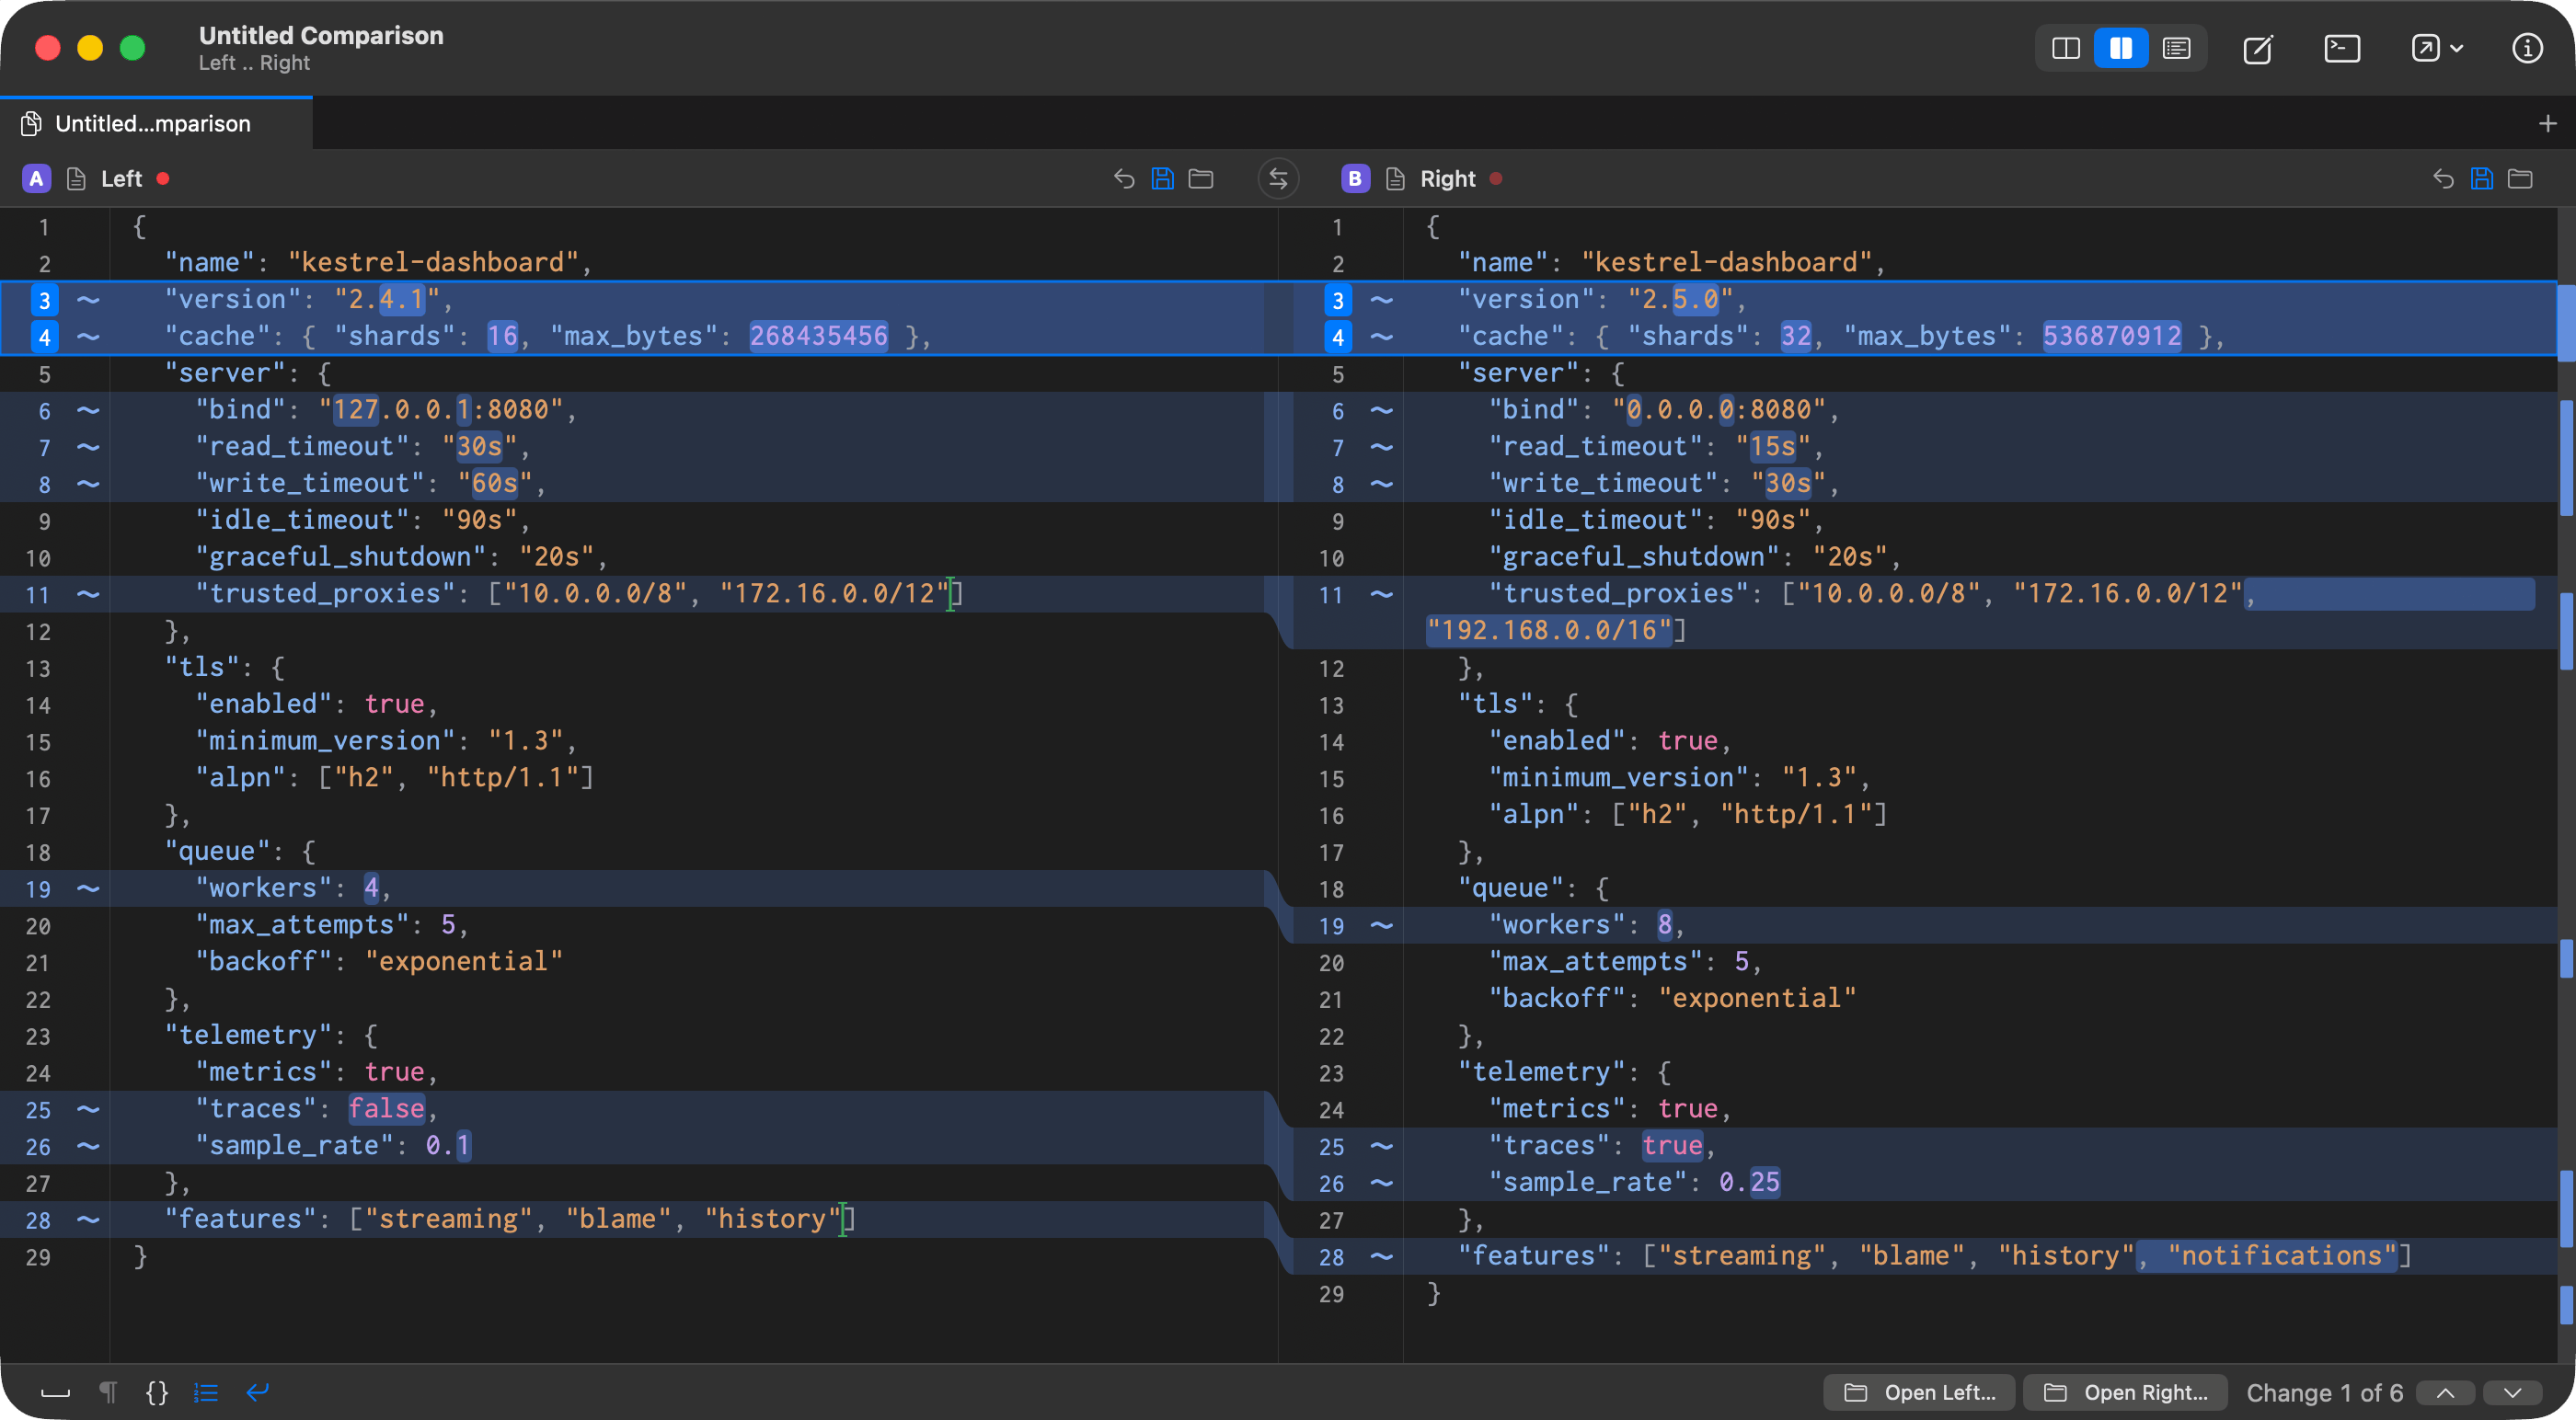Save the Right document

(2482, 179)
